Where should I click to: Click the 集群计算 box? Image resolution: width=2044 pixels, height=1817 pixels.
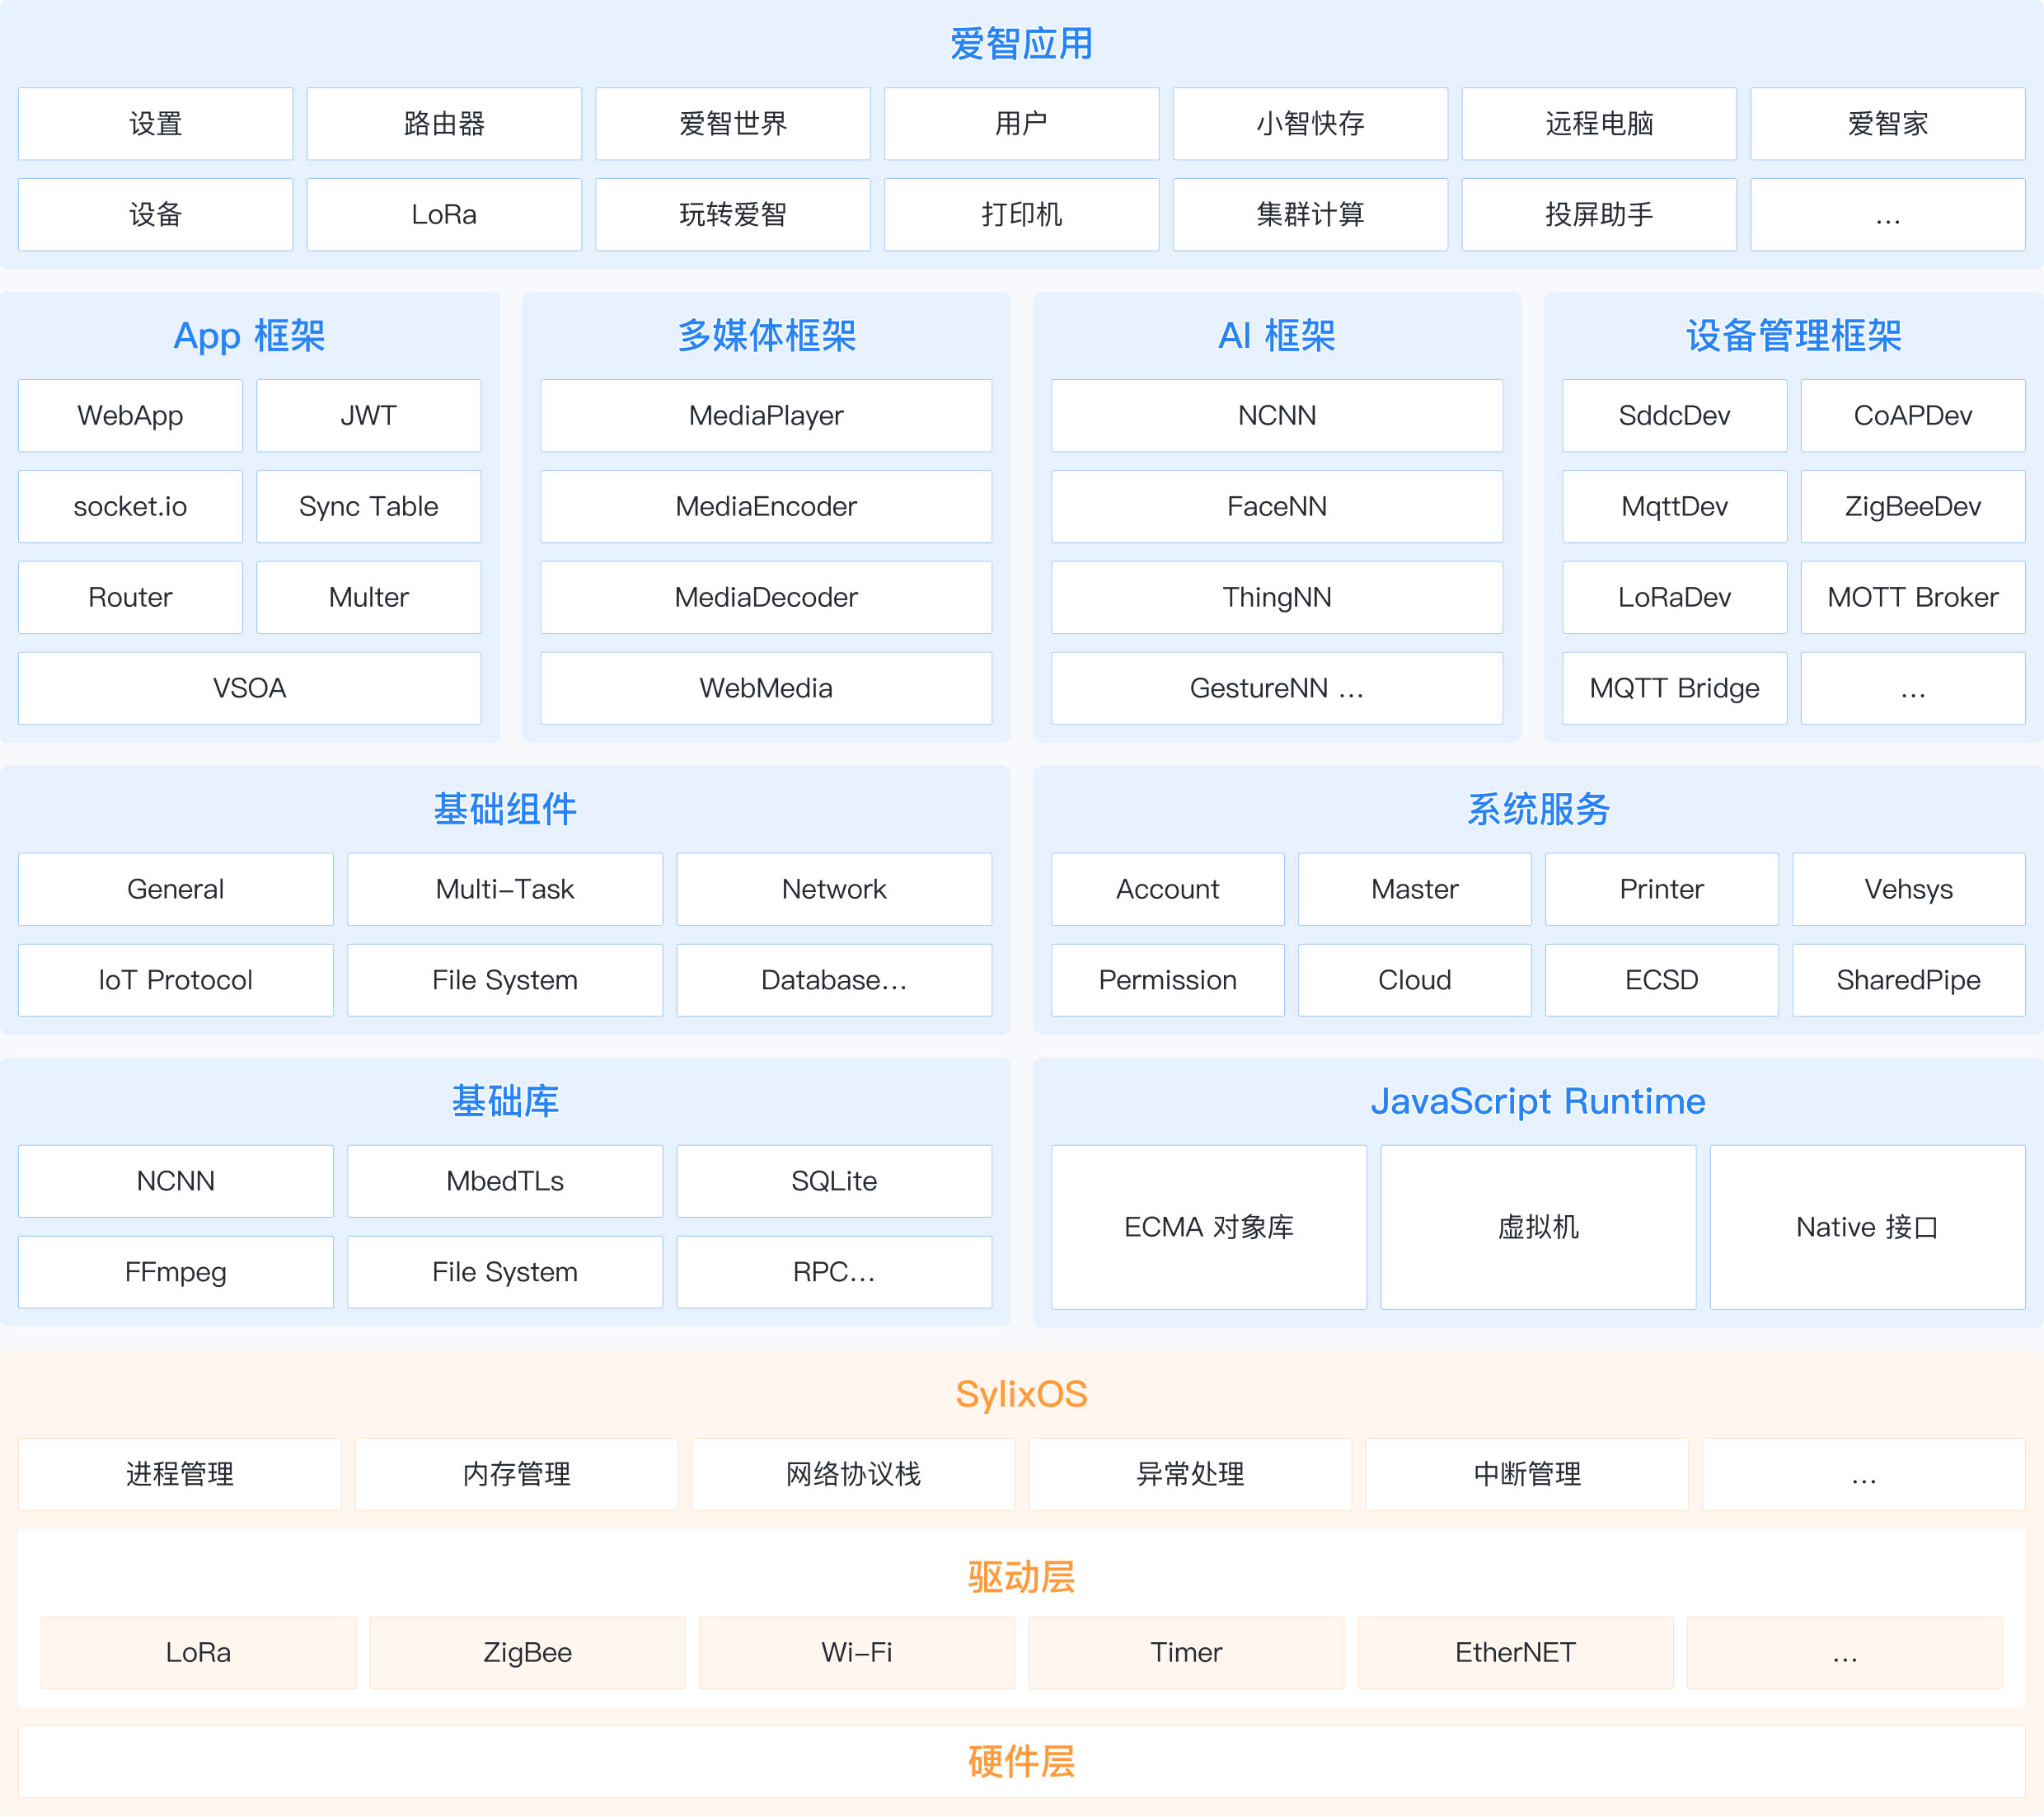(x=1310, y=215)
